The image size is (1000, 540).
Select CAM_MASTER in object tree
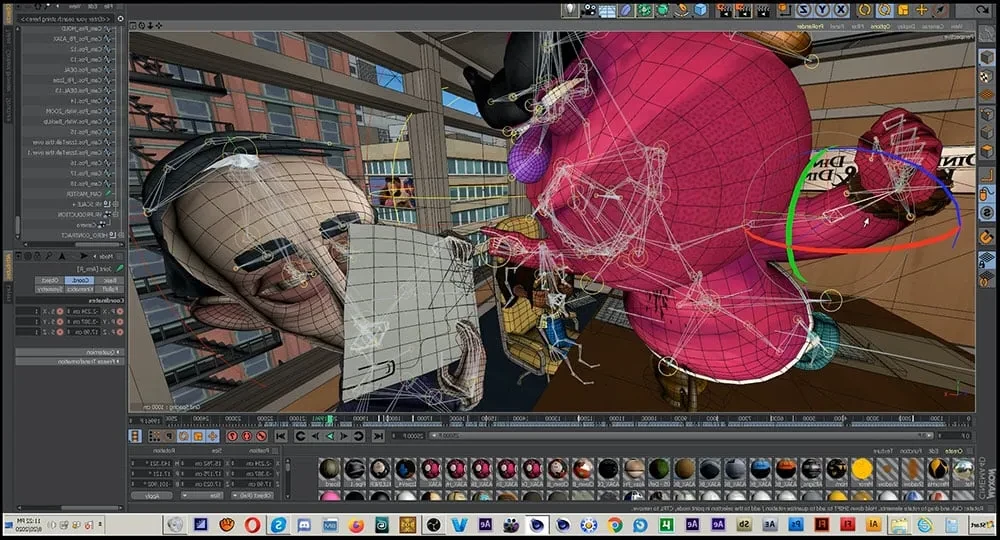85,194
